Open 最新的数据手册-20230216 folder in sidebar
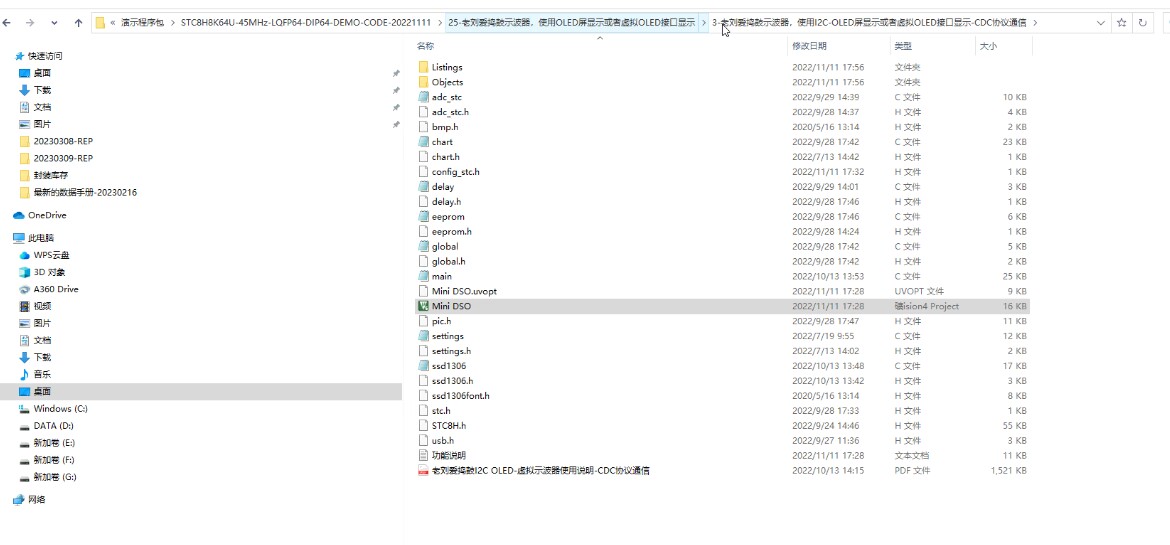The height and width of the screenshot is (545, 1170). coord(85,193)
